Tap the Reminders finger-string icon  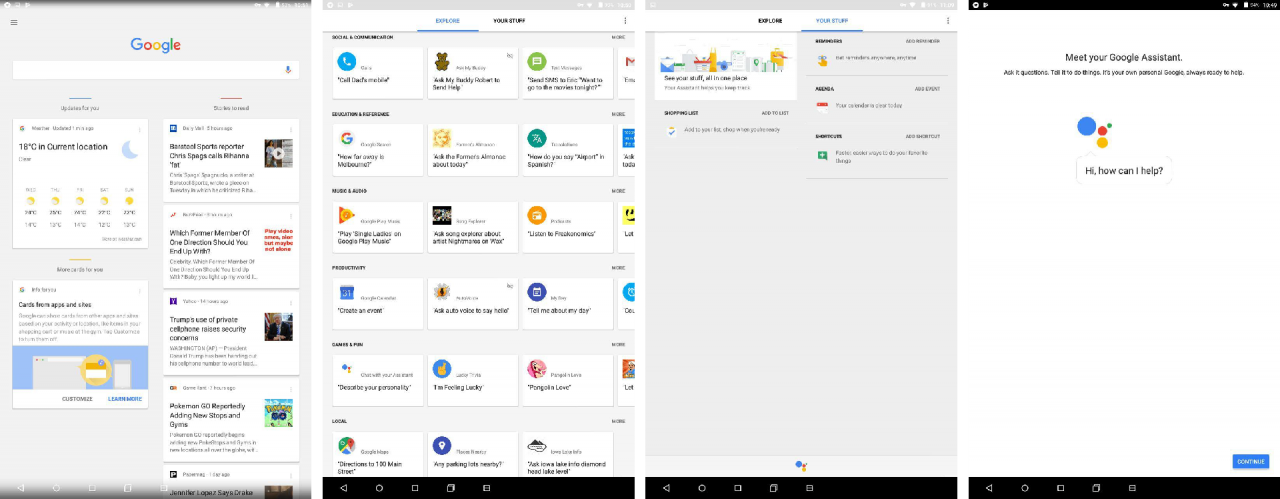click(823, 59)
